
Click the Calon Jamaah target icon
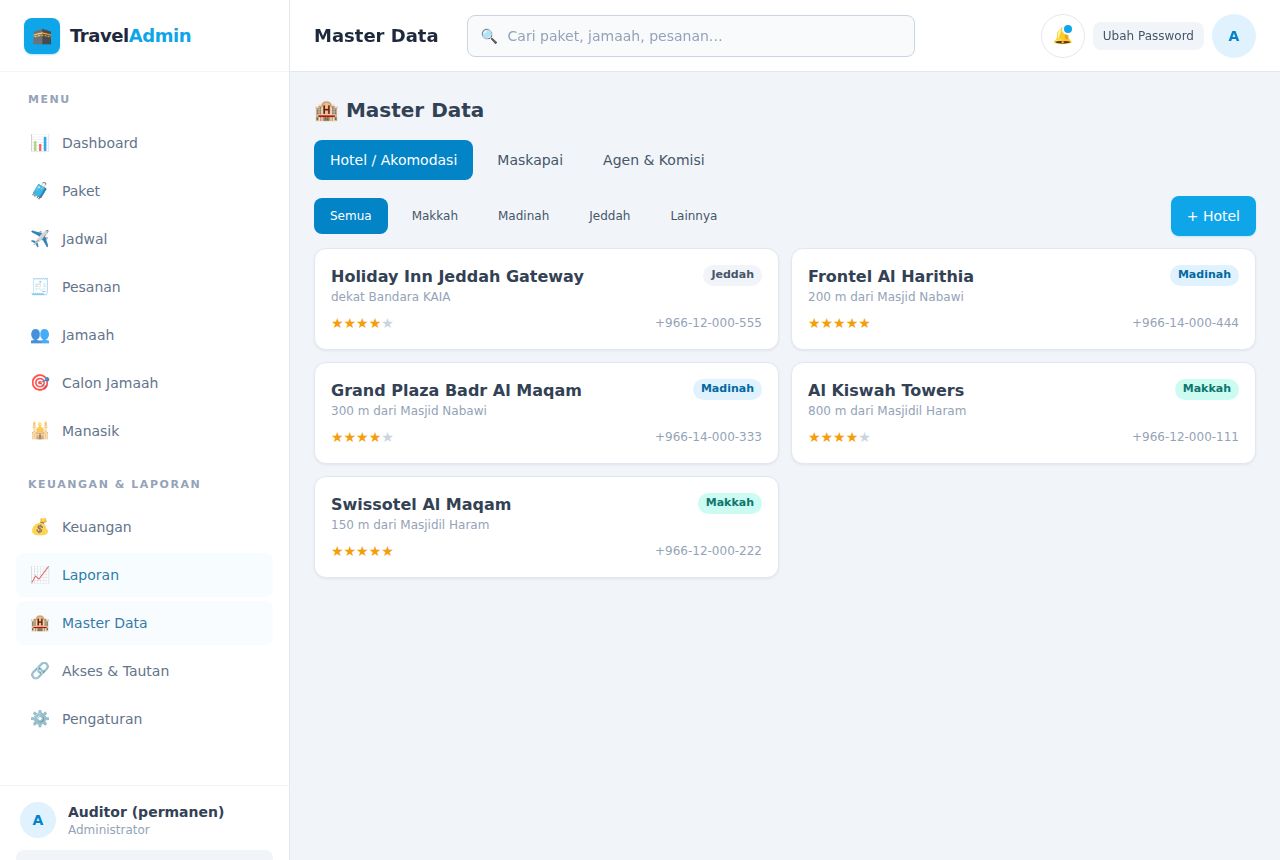(40, 383)
